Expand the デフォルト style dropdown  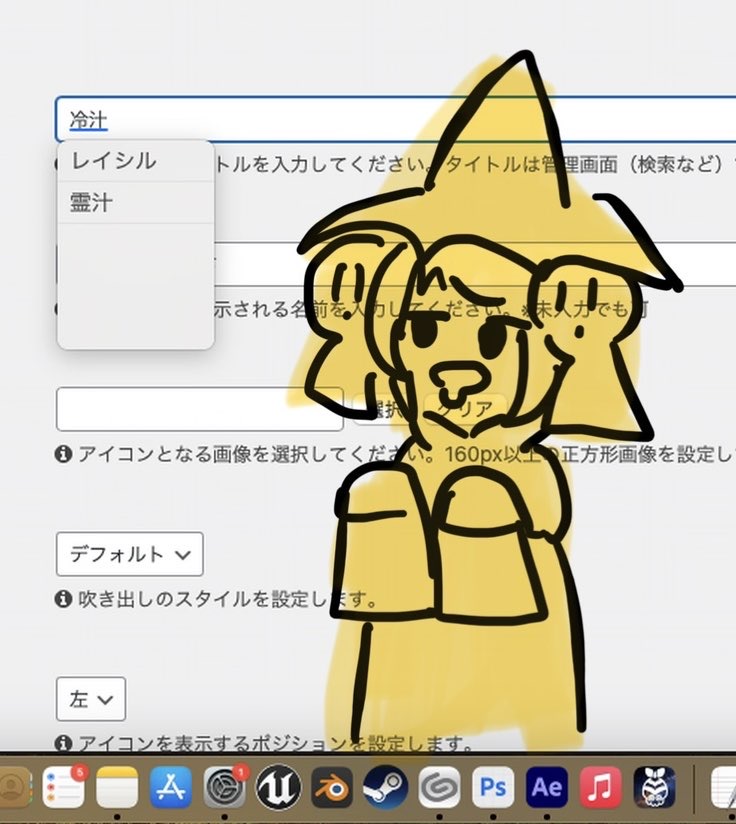129,554
